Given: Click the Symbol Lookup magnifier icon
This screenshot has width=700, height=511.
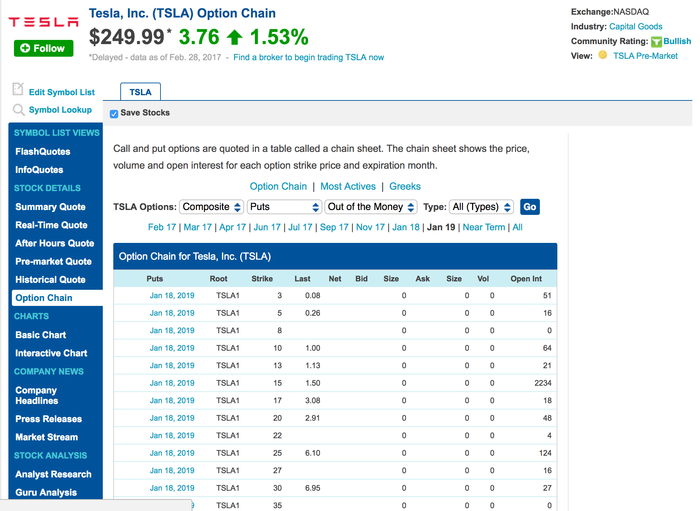Looking at the screenshot, I should coord(18,110).
